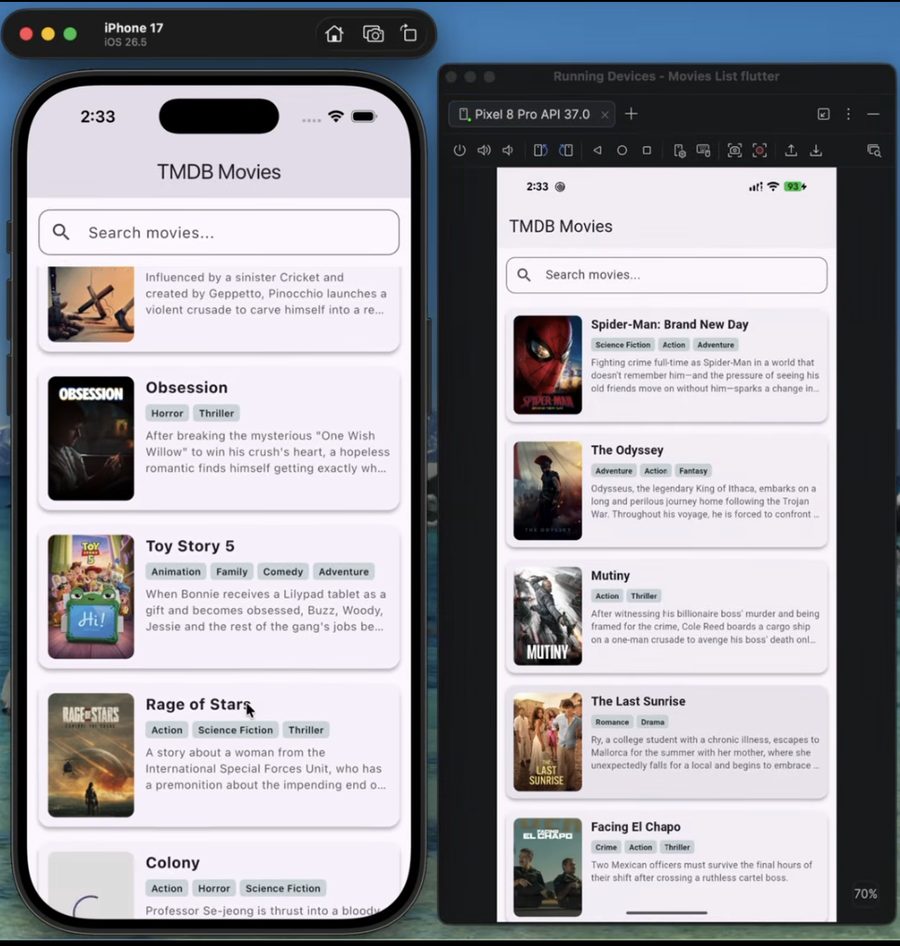The image size is (900, 946).
Task: Toggle hardware input keyboard-mouse icon
Action: (x=703, y=150)
